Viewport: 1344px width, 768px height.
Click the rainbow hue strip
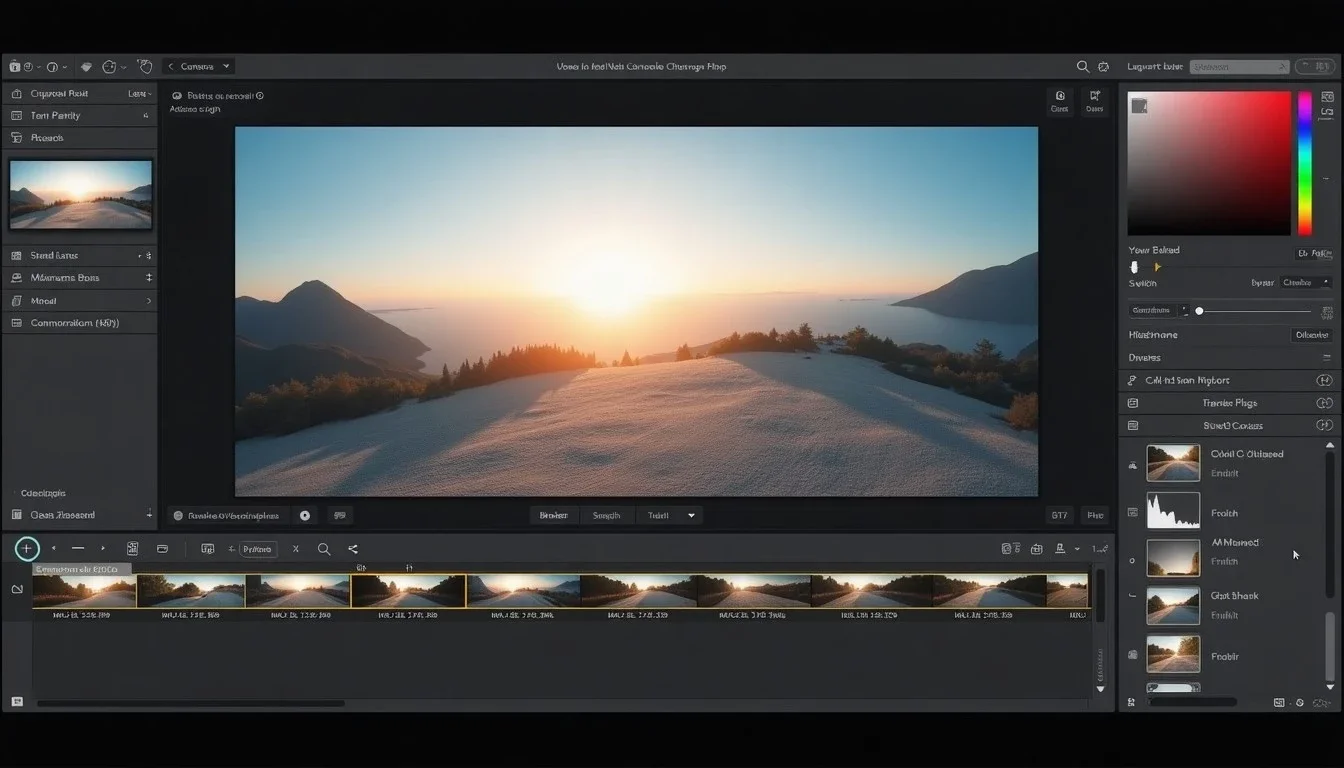tap(1305, 164)
